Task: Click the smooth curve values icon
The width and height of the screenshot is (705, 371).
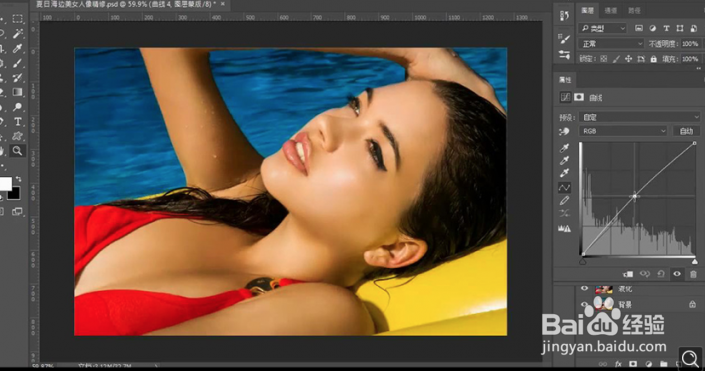Action: pyautogui.click(x=564, y=214)
